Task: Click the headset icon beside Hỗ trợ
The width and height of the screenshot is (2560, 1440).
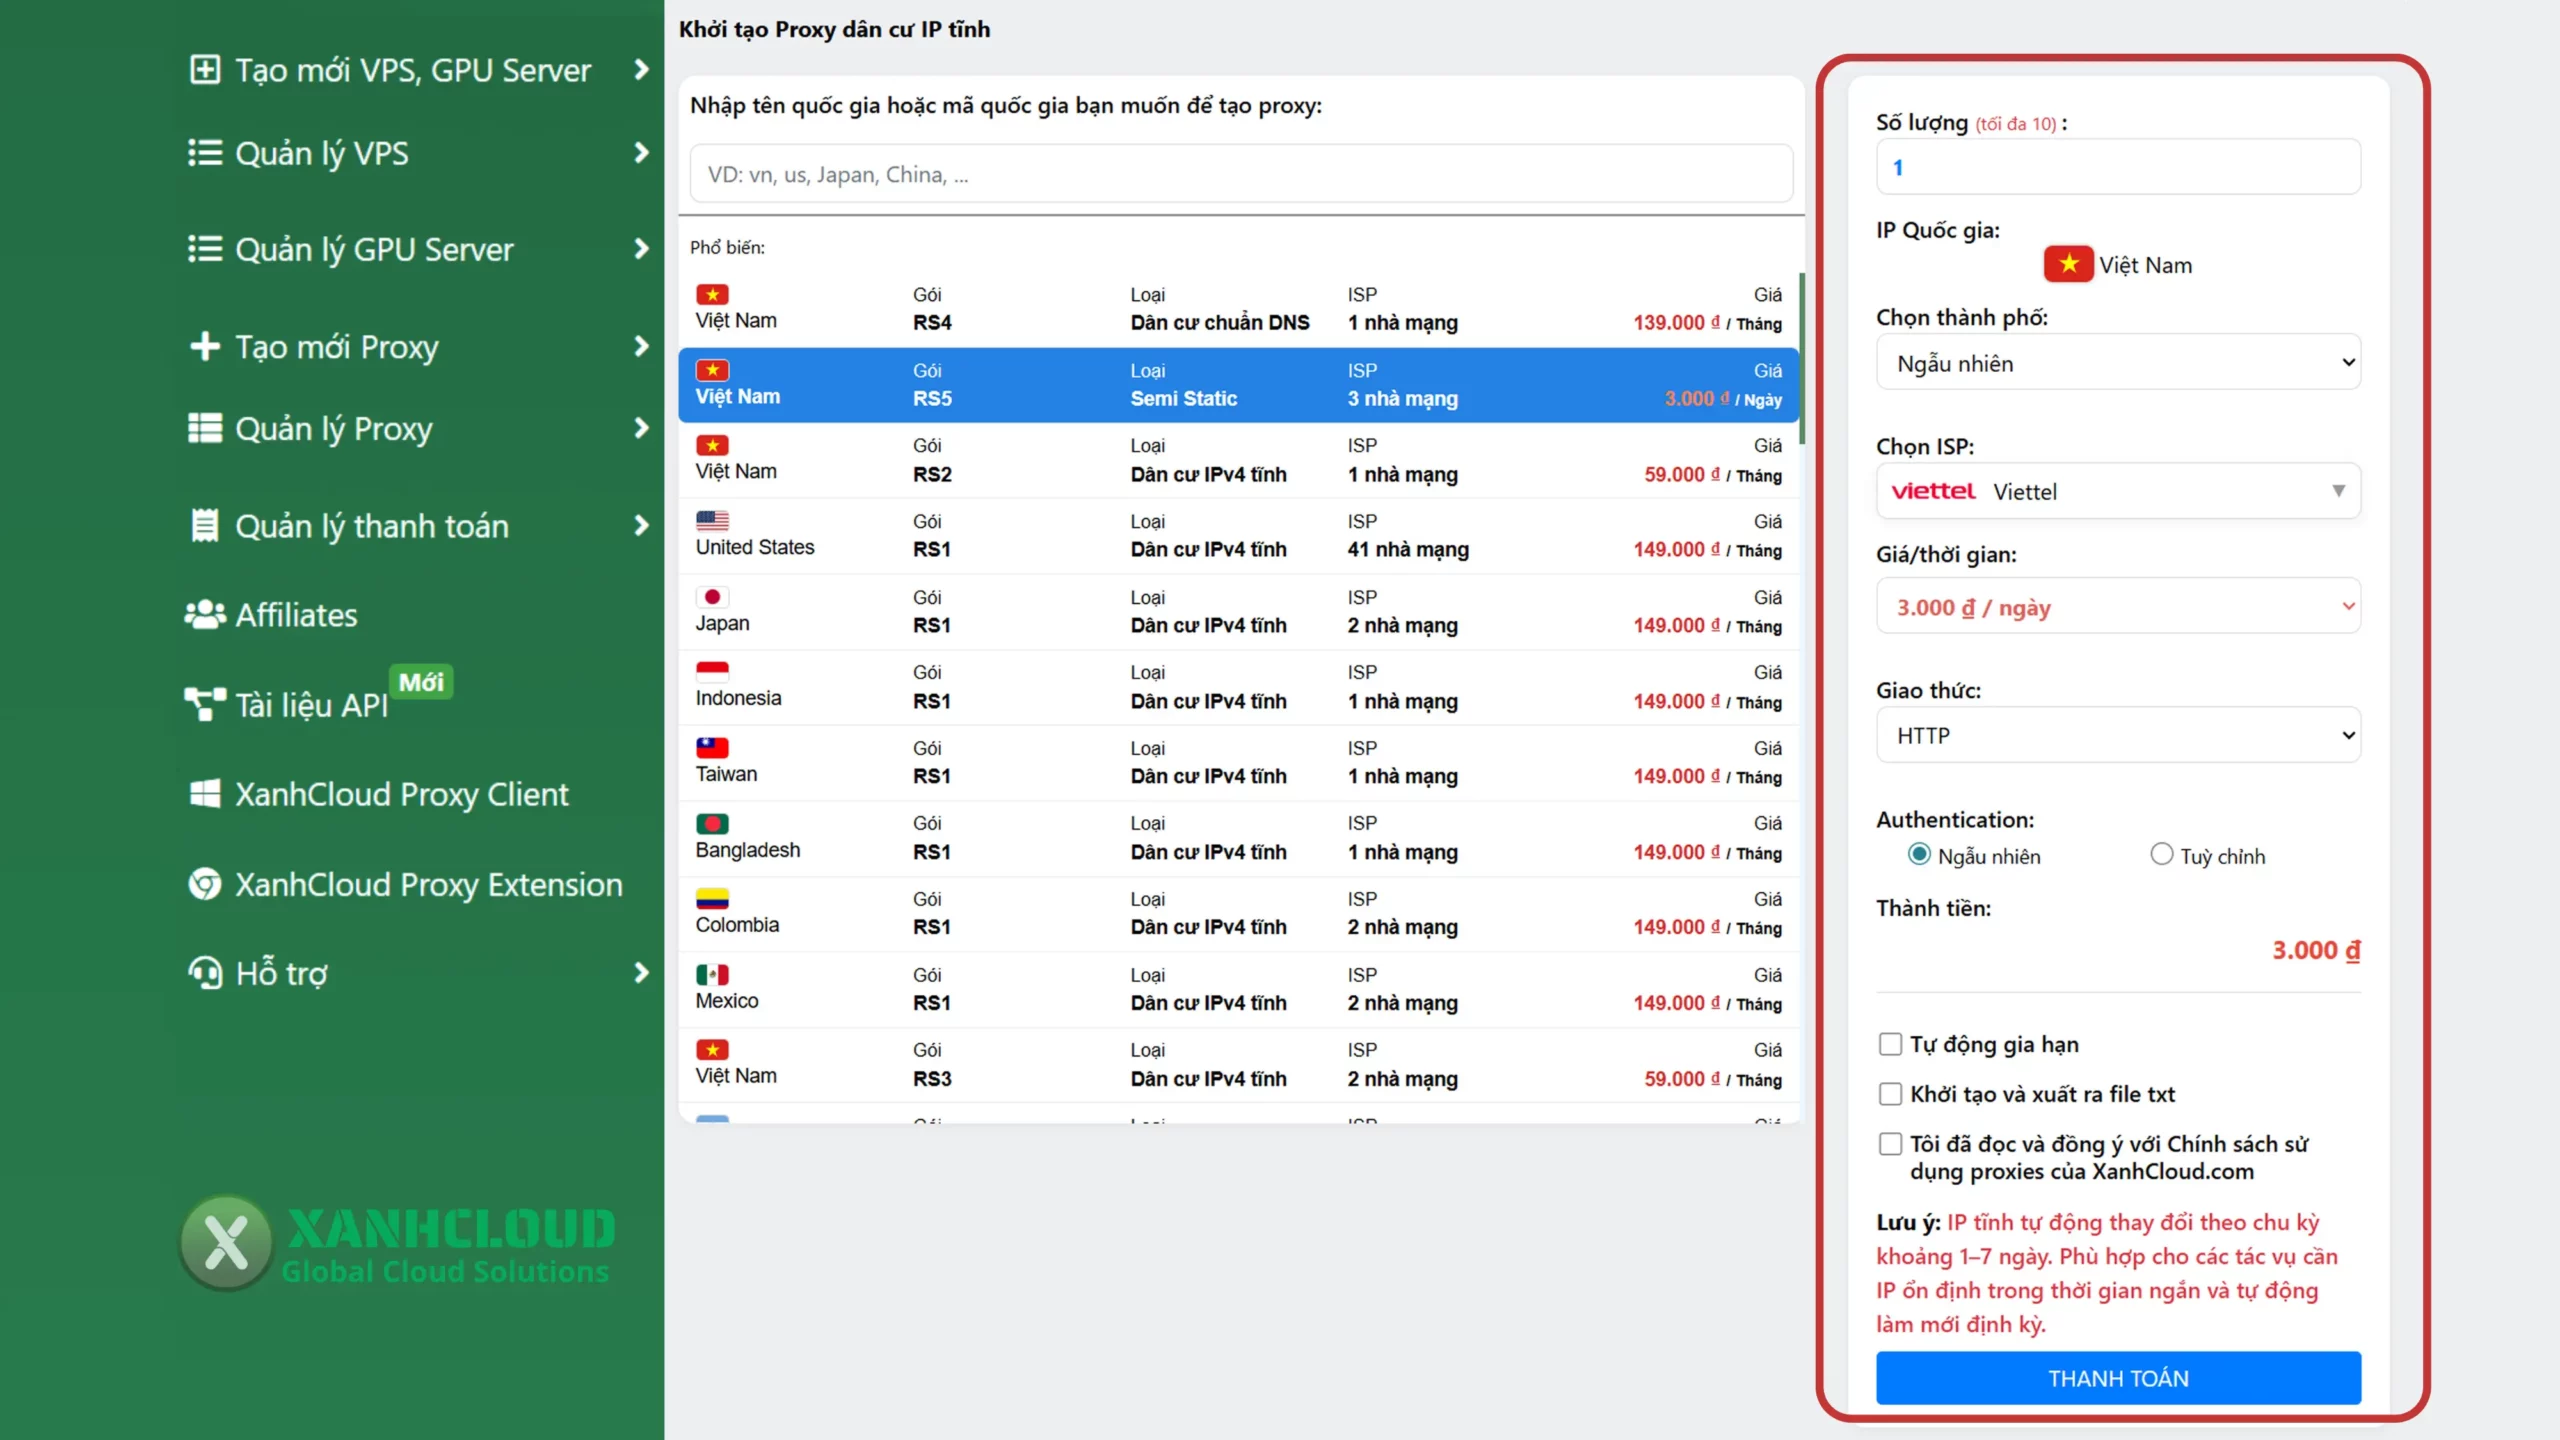Action: [205, 972]
